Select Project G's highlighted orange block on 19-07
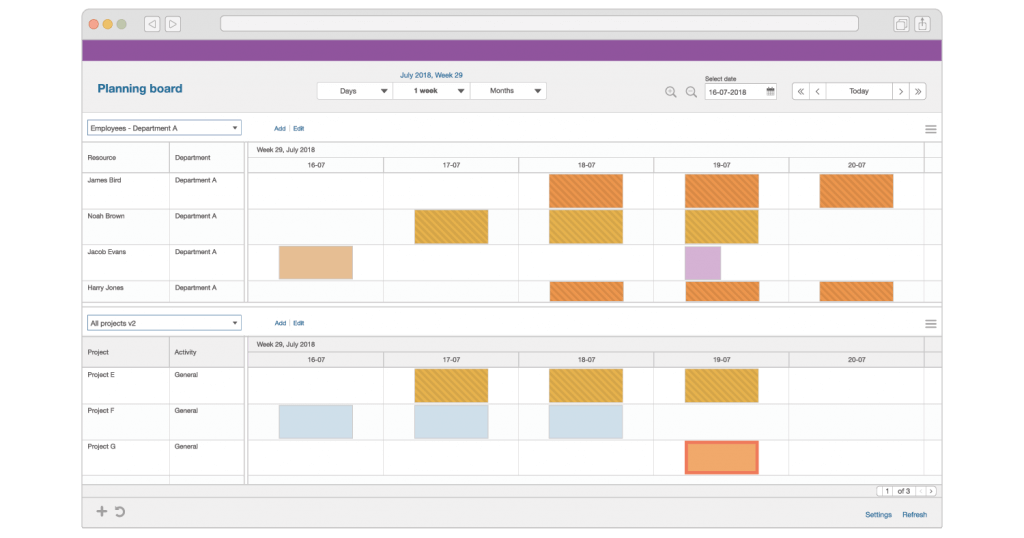This screenshot has height=538, width=1024. tap(721, 457)
